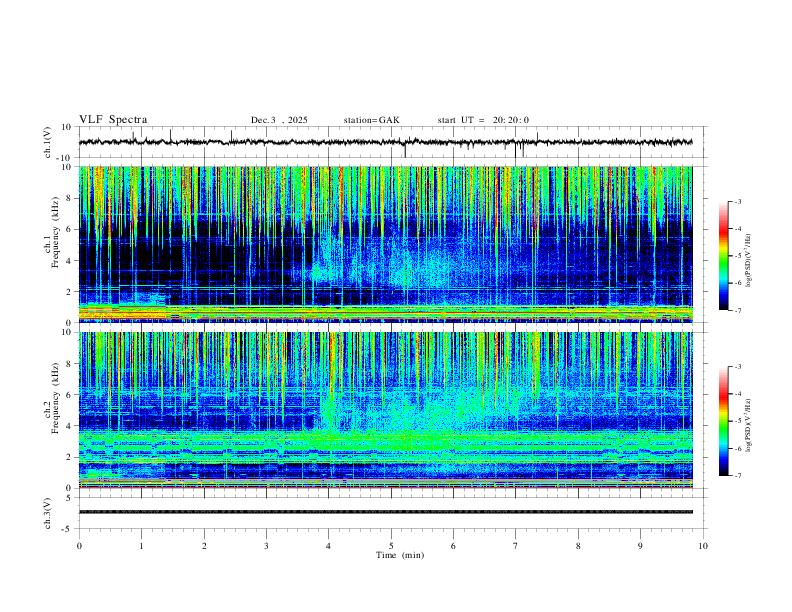The height and width of the screenshot is (612, 792).
Task: Click the ch.1 "Frequency (kHz)" axis label
Action: 55,233
